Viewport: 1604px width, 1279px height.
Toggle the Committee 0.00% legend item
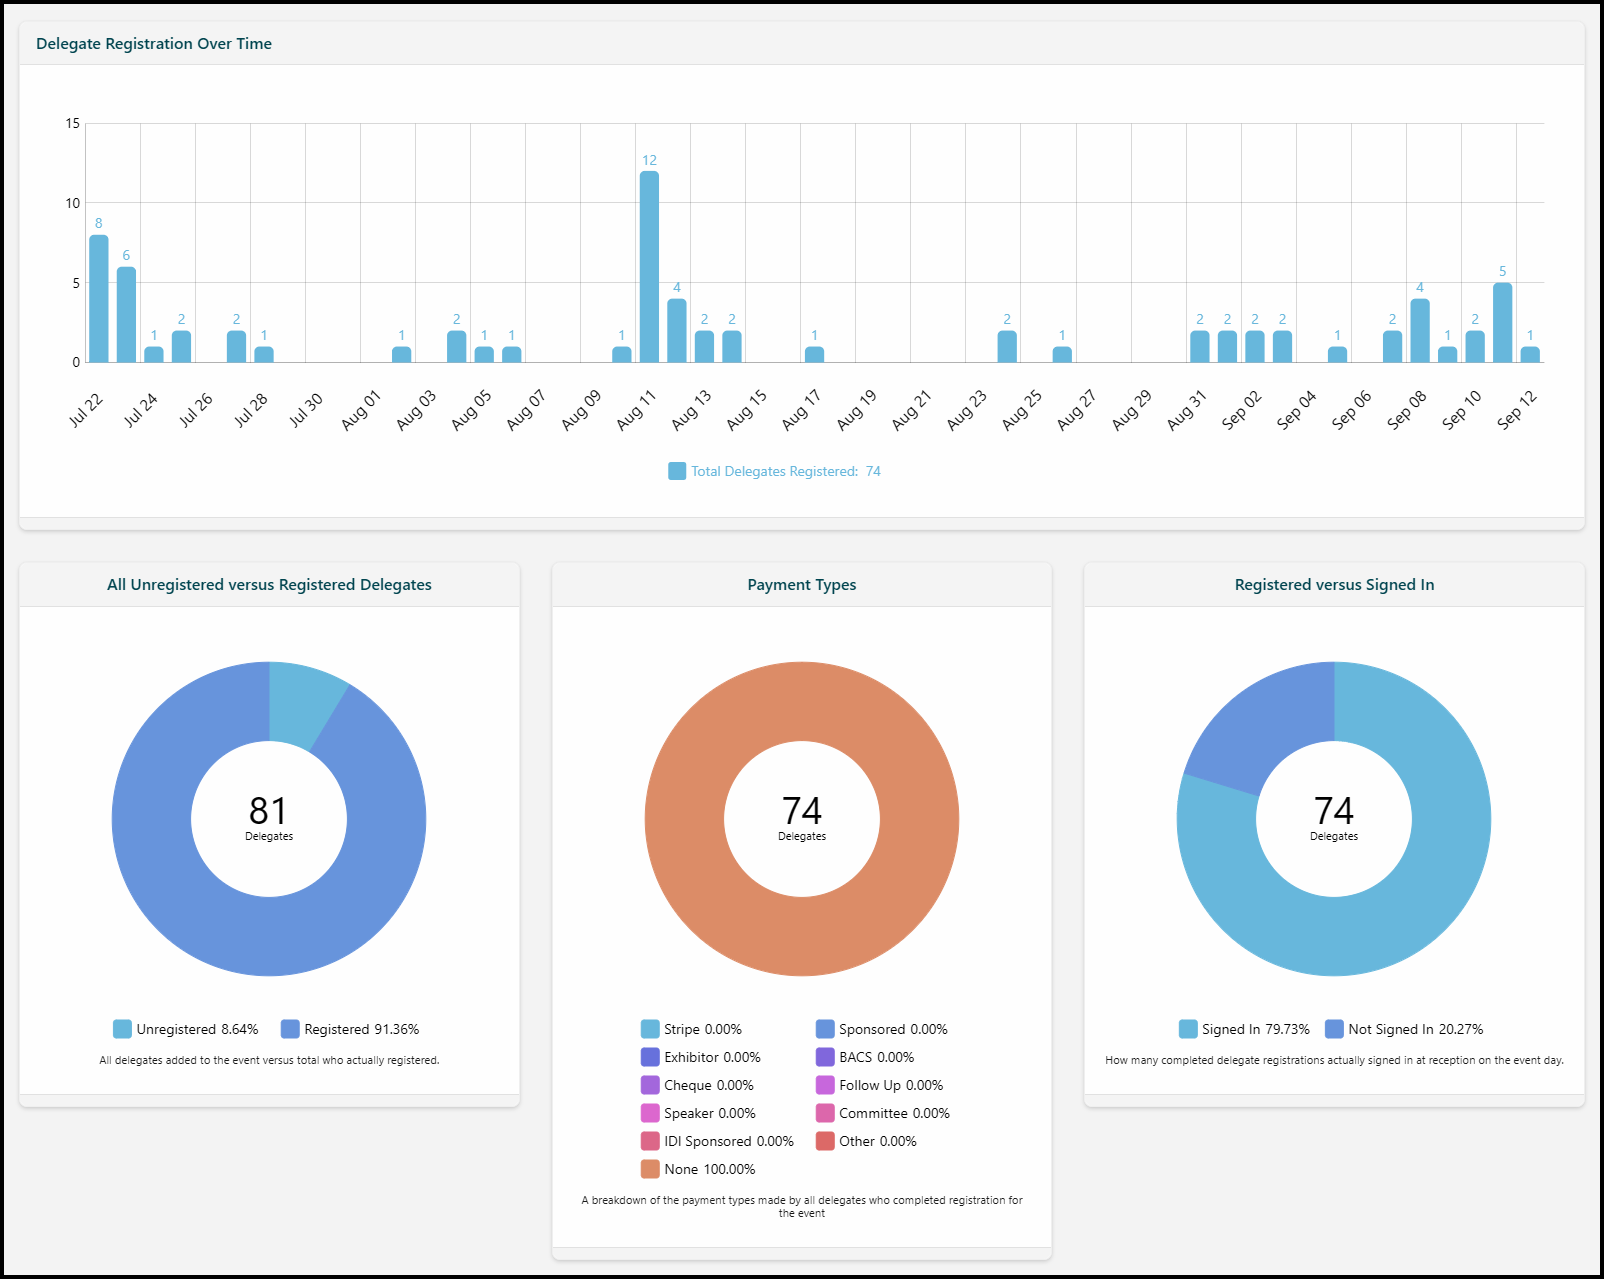(x=883, y=1113)
